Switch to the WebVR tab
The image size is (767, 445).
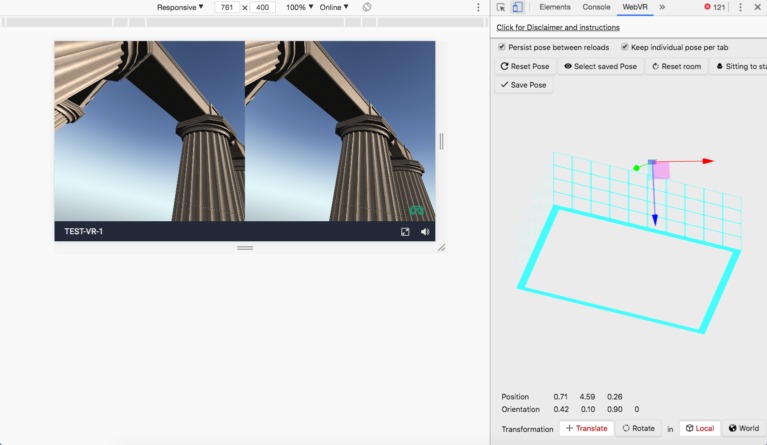tap(635, 7)
